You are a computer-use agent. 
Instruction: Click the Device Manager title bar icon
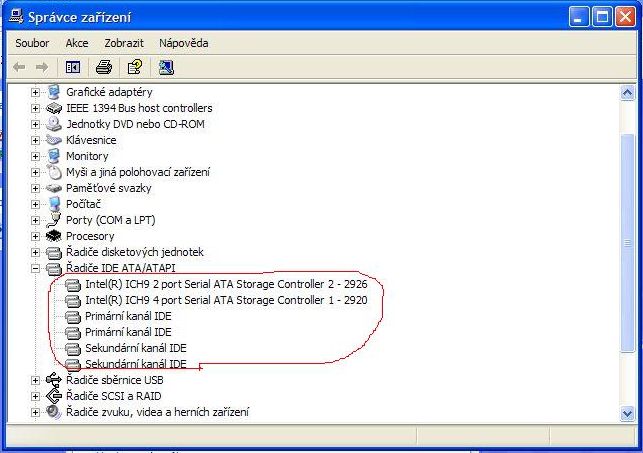pos(16,16)
